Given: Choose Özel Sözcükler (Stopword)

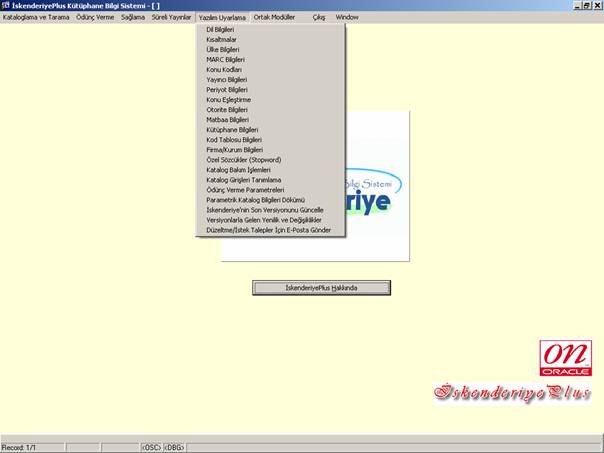Looking at the screenshot, I should [x=270, y=160].
